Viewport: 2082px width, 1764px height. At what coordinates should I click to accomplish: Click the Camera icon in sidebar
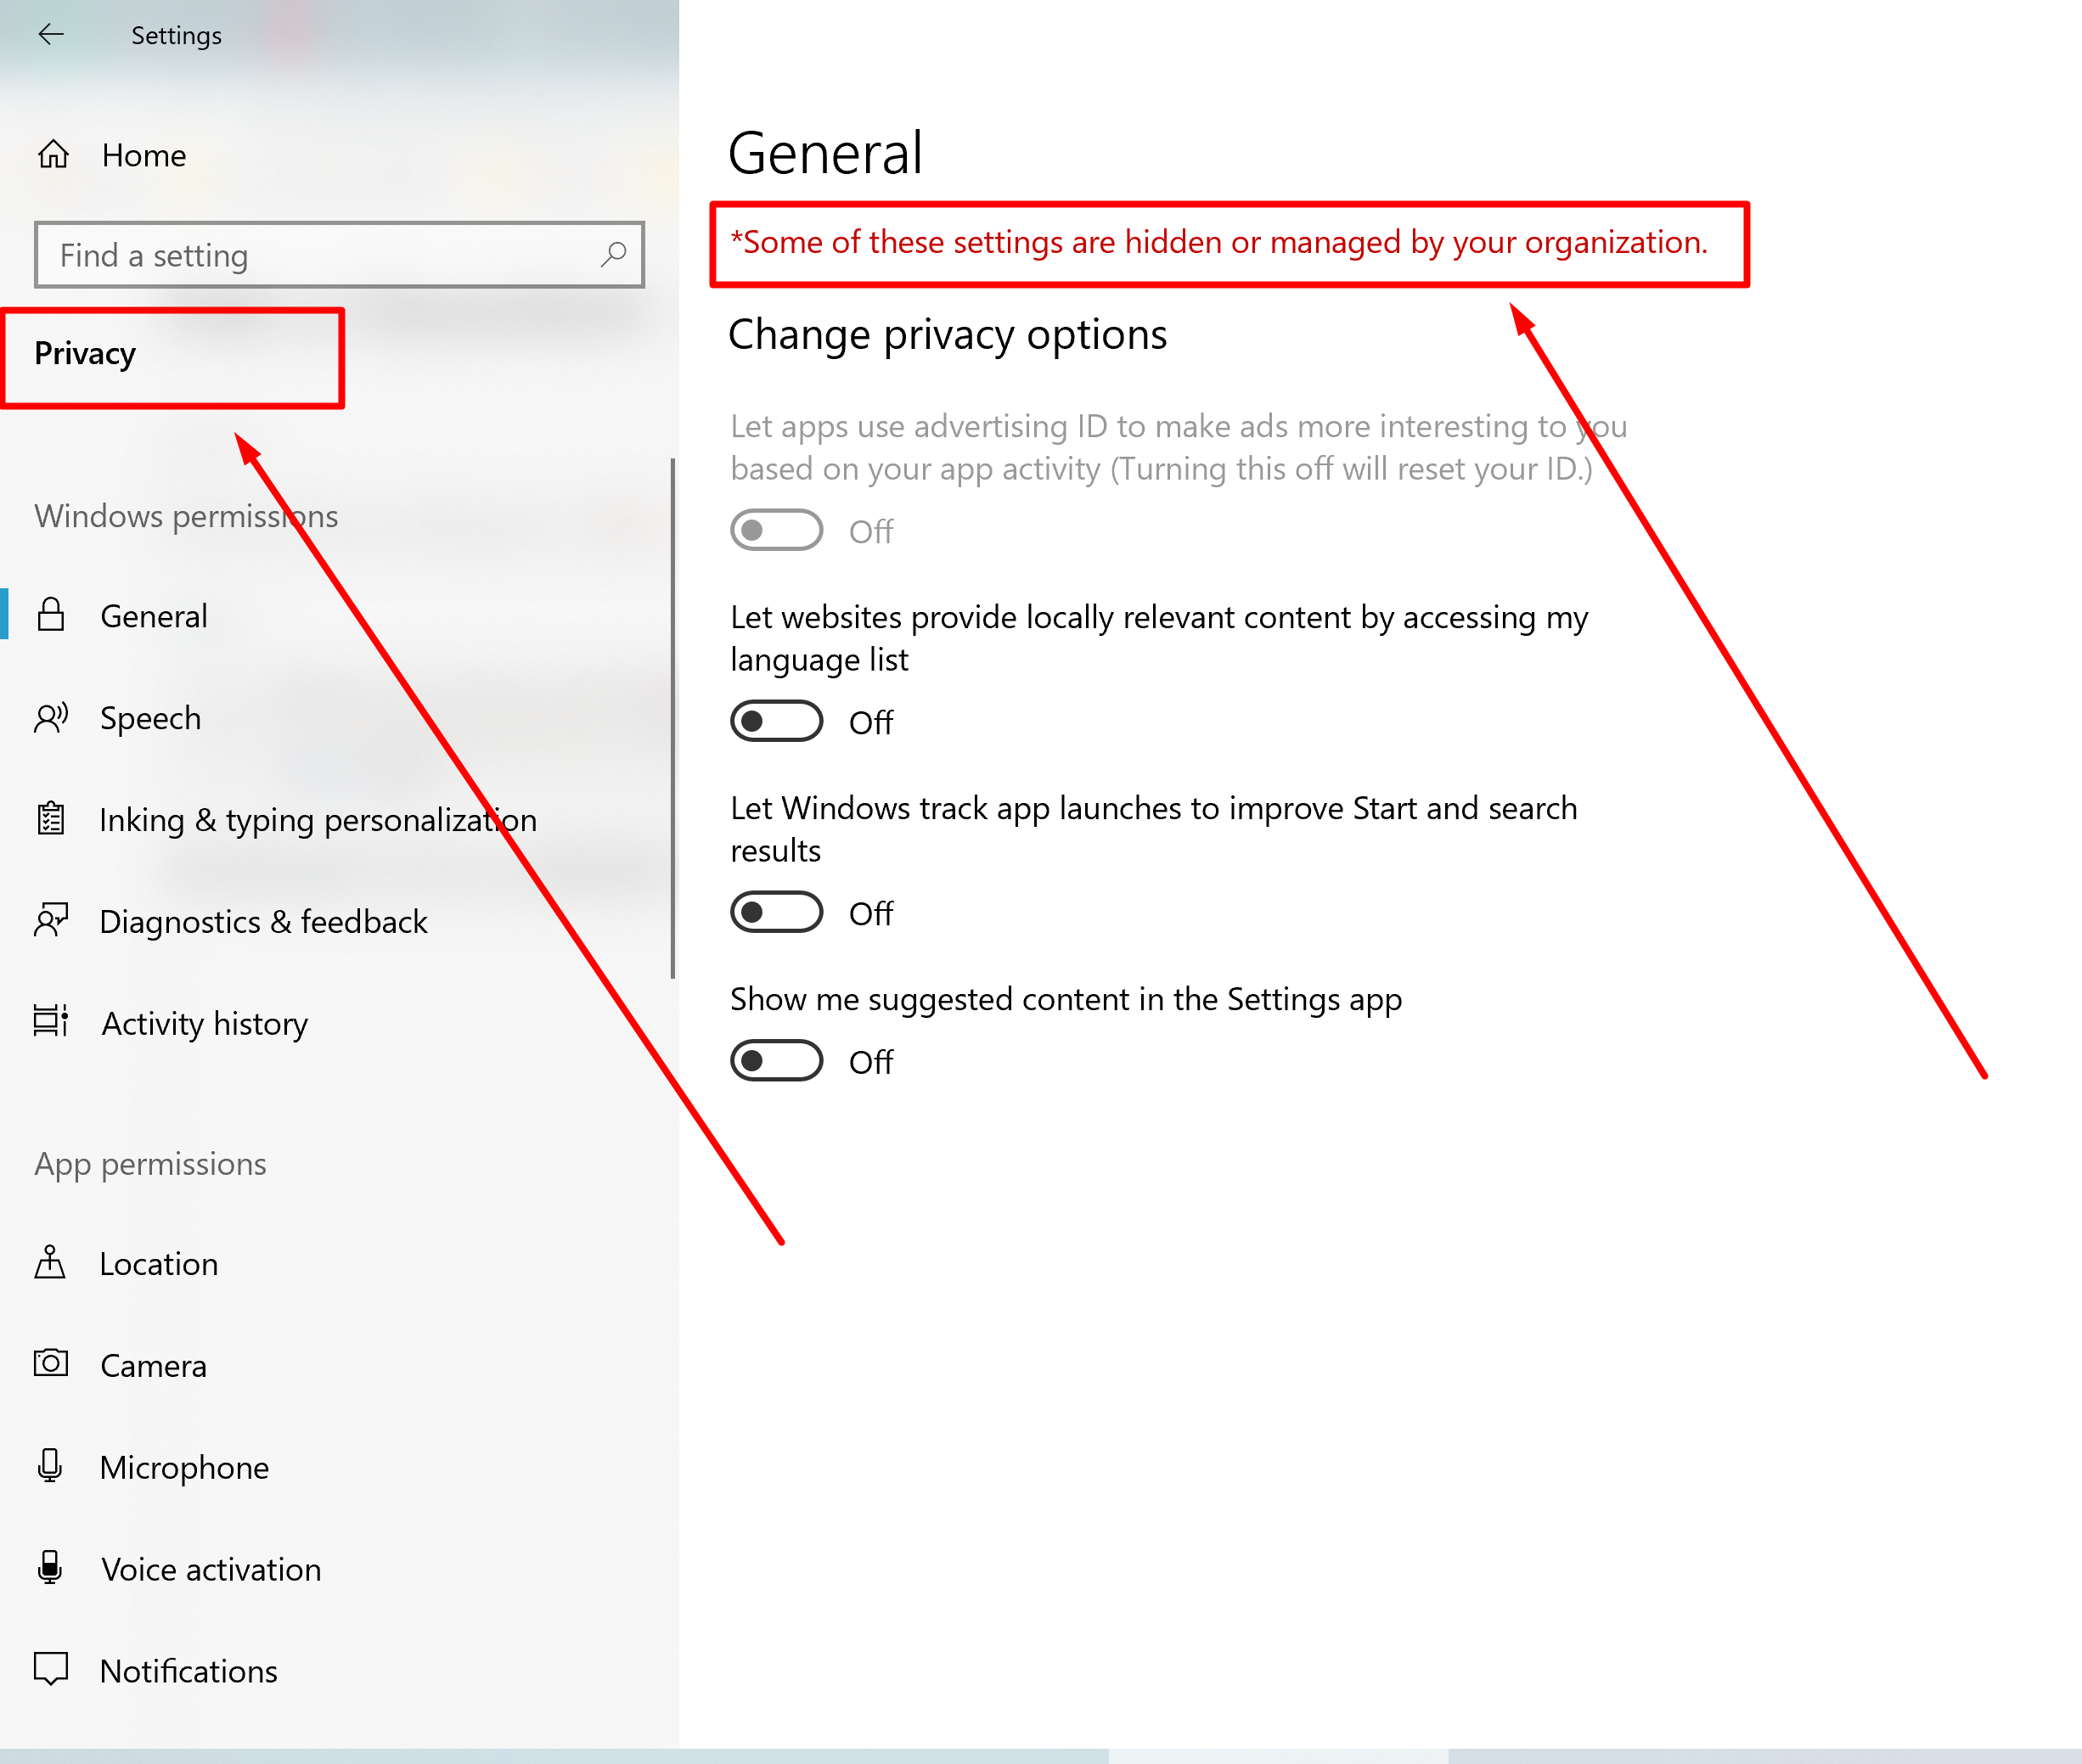click(51, 1363)
